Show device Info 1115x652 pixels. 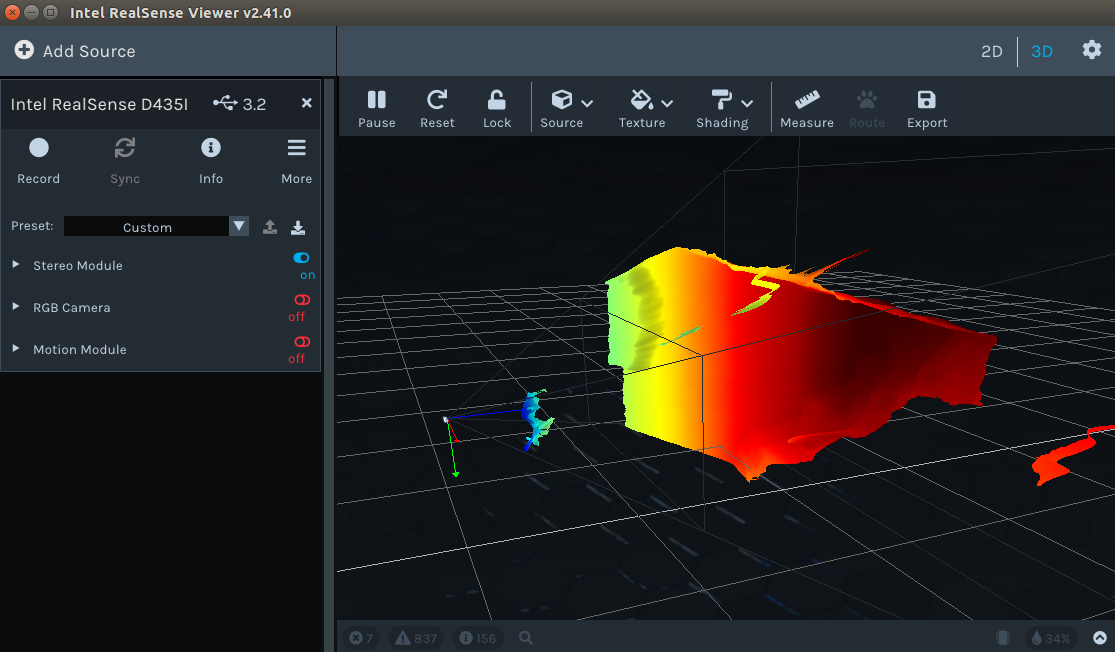[210, 161]
